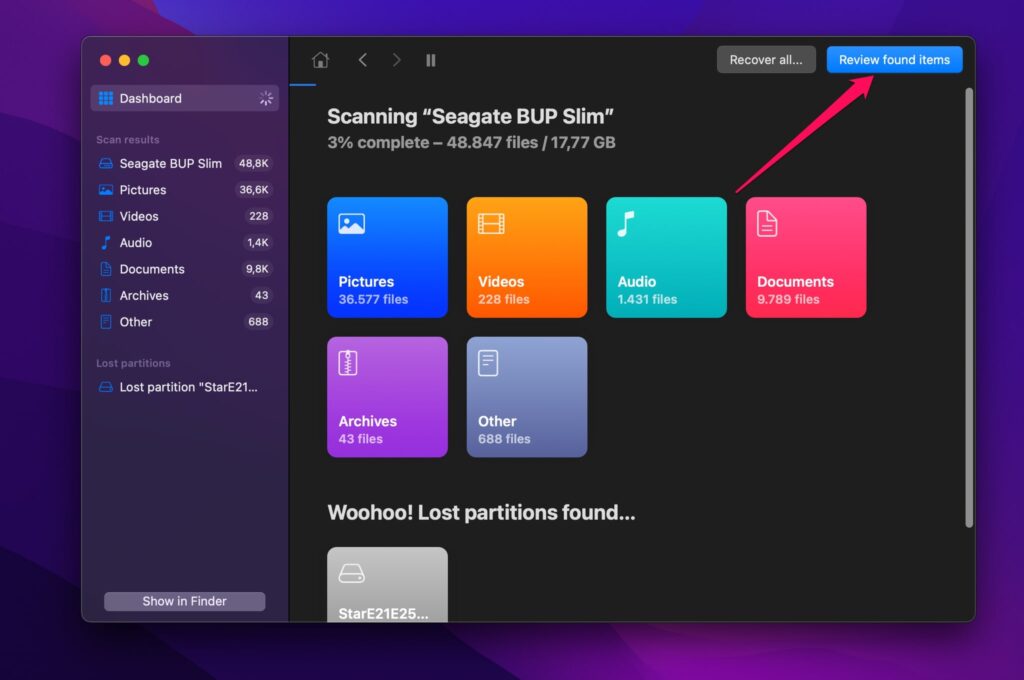1024x680 pixels.
Task: Pause the scan with the pause button
Action: 431,60
